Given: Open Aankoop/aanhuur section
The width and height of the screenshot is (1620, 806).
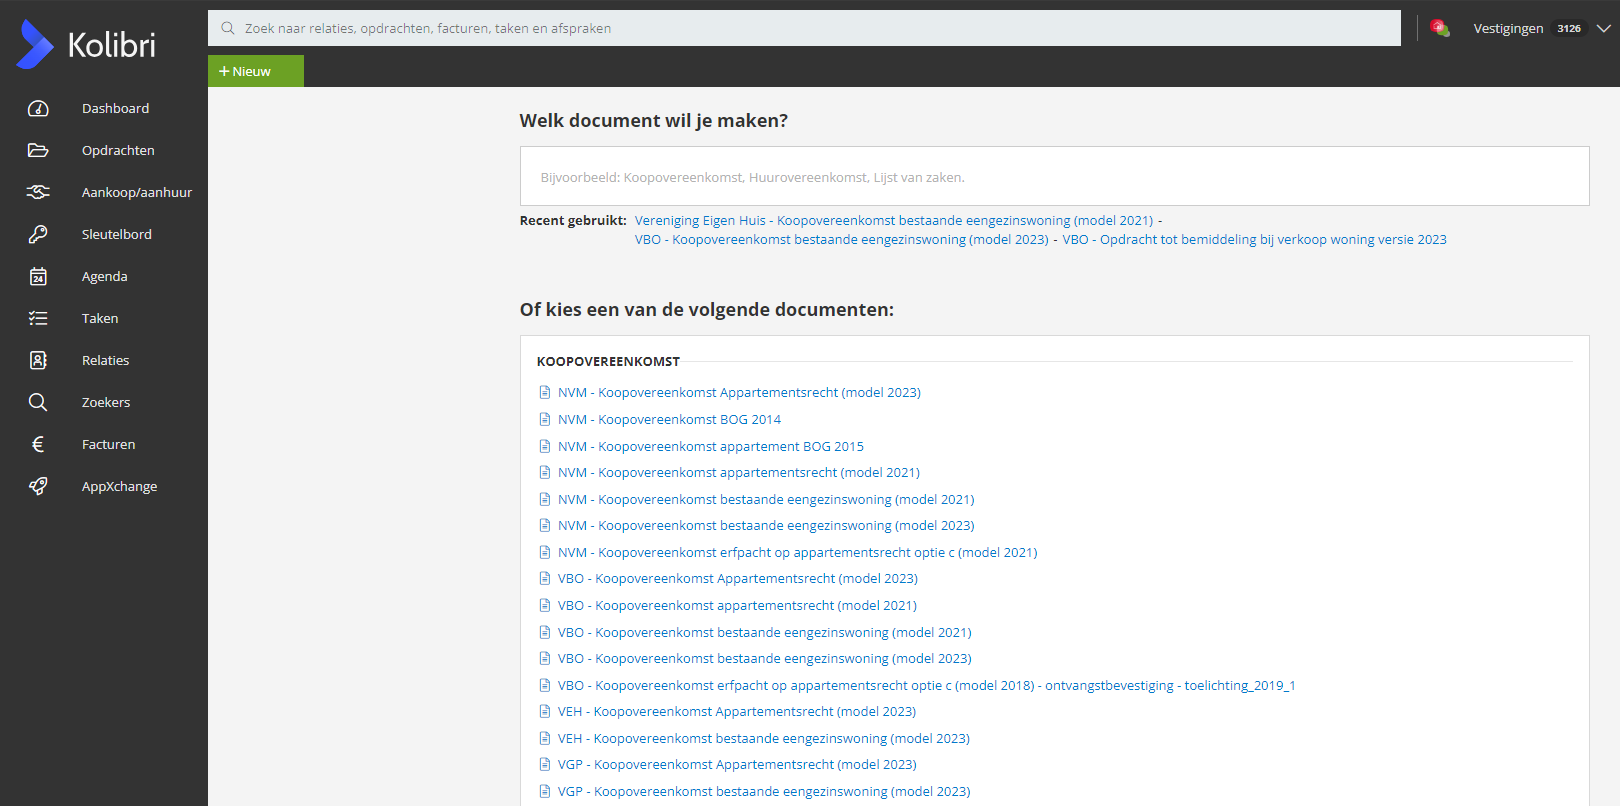Looking at the screenshot, I should coord(137,192).
